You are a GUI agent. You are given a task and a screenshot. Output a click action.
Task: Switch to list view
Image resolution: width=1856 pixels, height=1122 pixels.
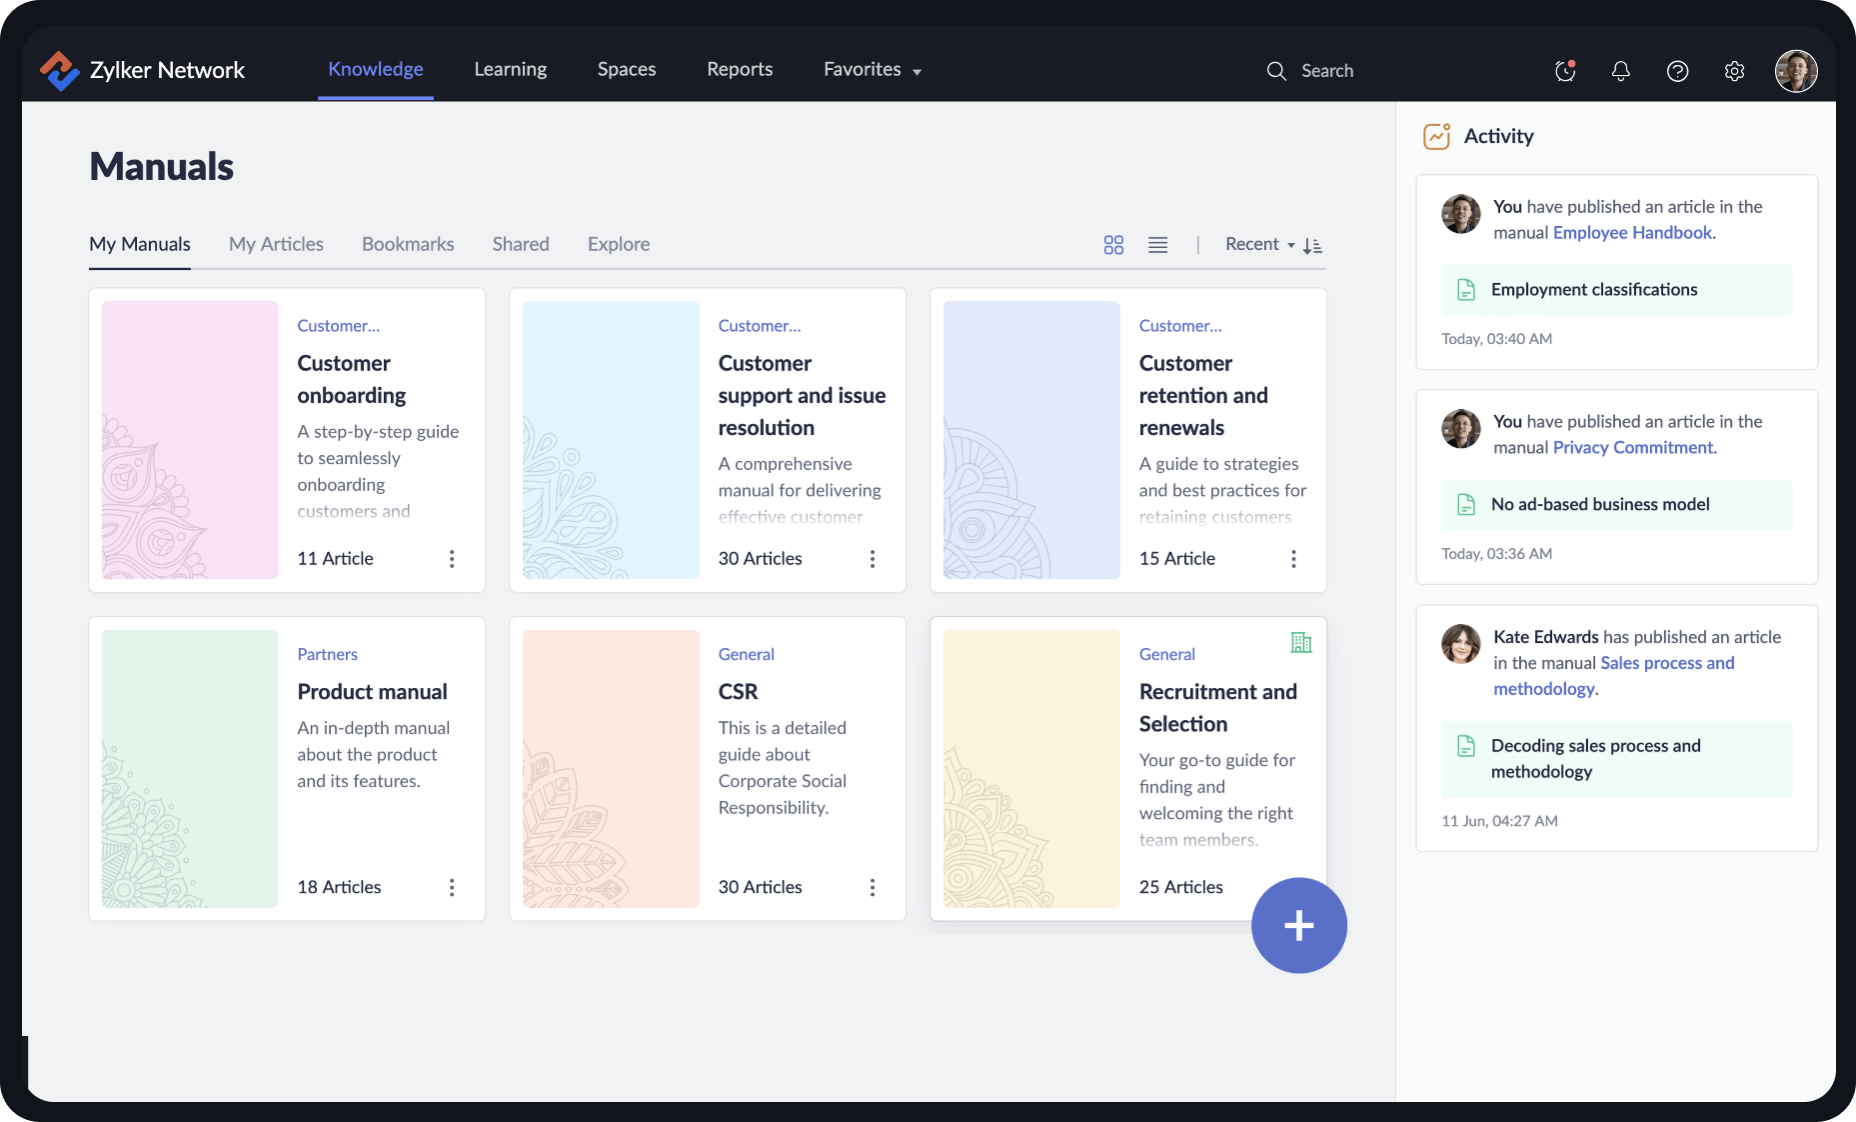[x=1158, y=245]
